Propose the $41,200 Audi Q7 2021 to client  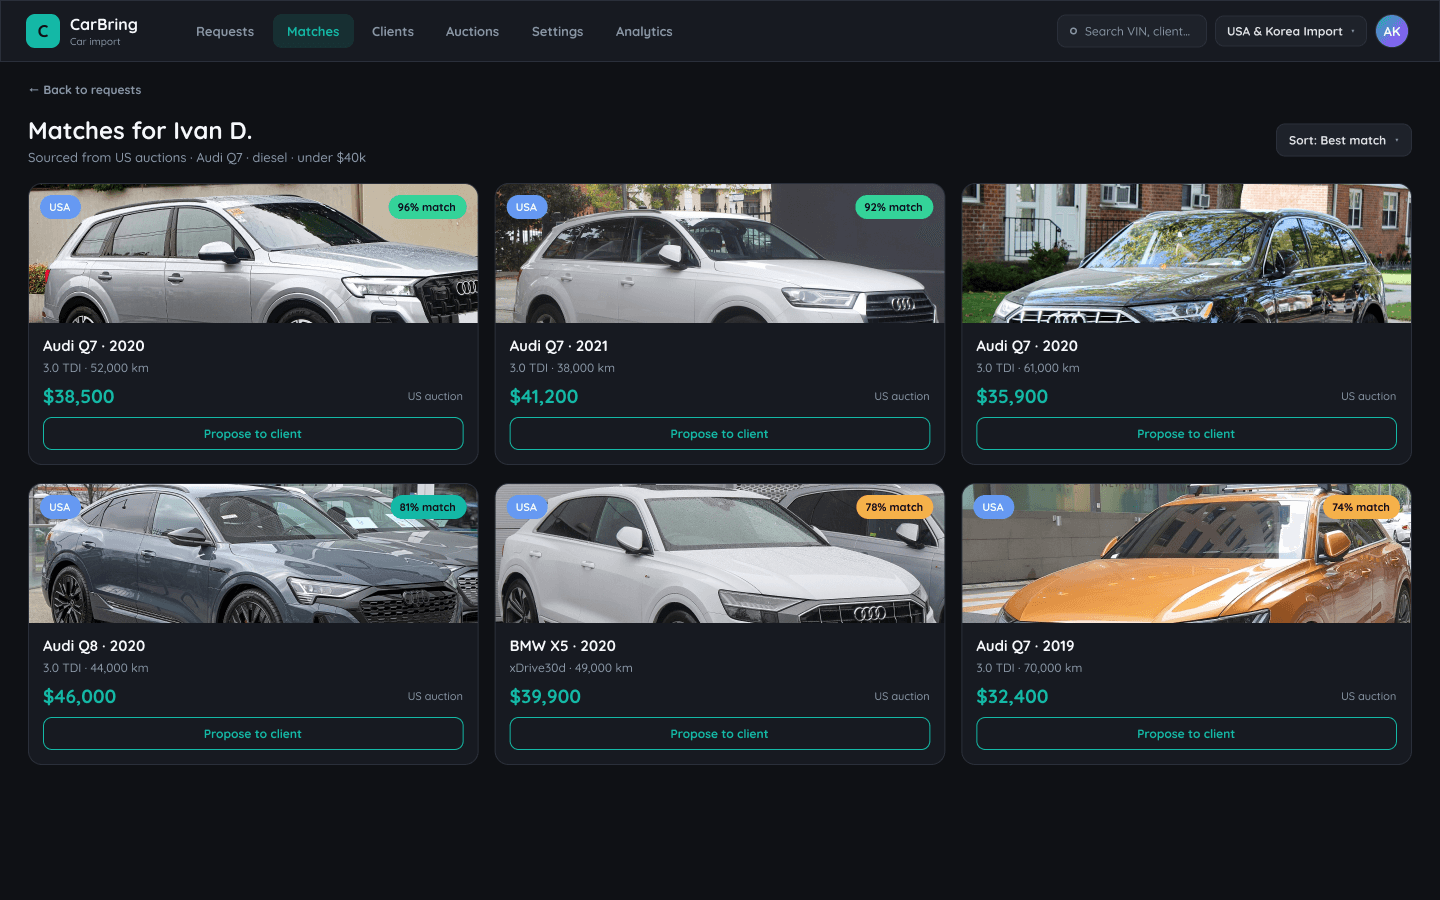point(720,434)
